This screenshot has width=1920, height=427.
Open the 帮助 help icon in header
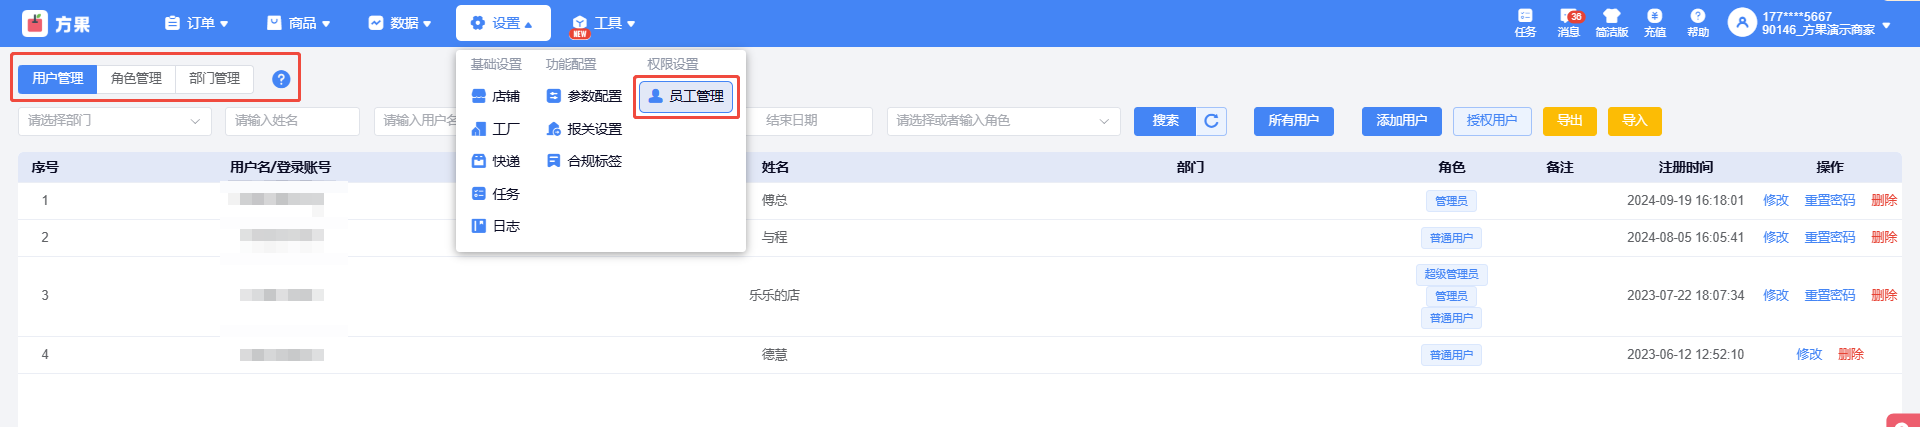1698,22
